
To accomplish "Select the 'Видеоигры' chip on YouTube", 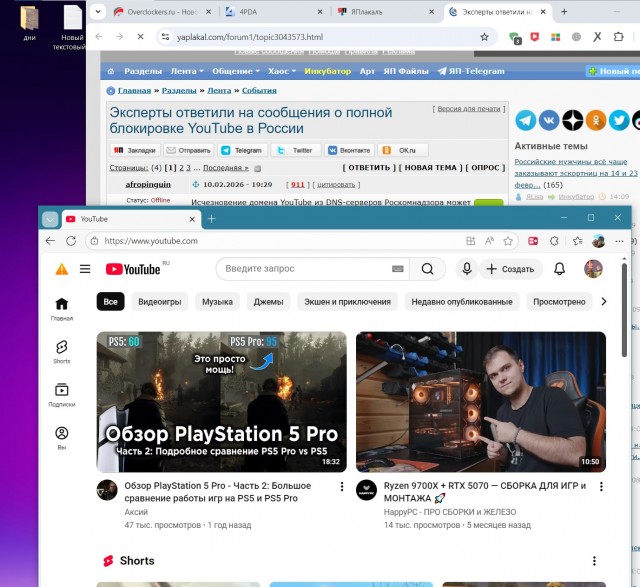I will 160,302.
